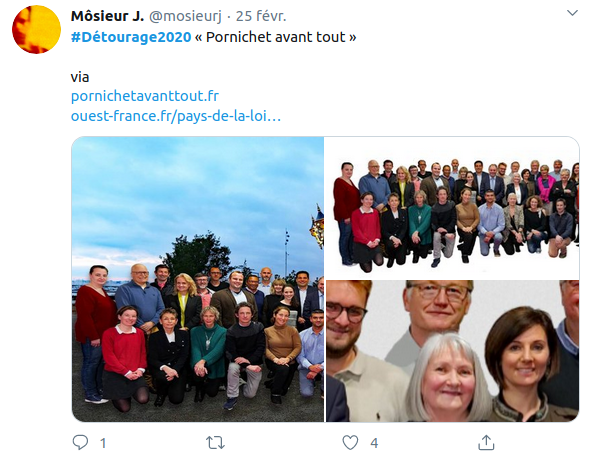View the close-up faces photo at bottom right
Screen dimensions: 590x456
click(x=452, y=351)
